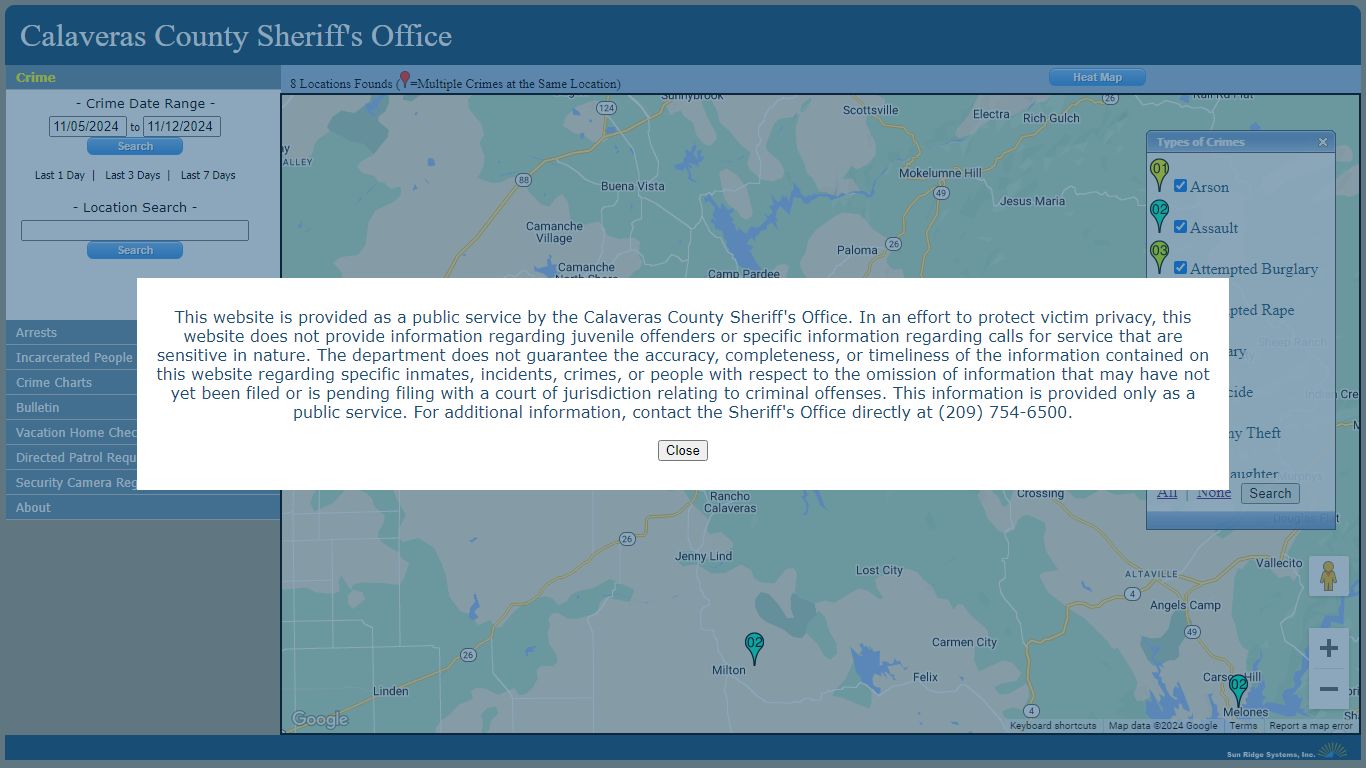The image size is (1366, 768).
Task: Click the Types of Crimes panel title
Action: click(1200, 142)
